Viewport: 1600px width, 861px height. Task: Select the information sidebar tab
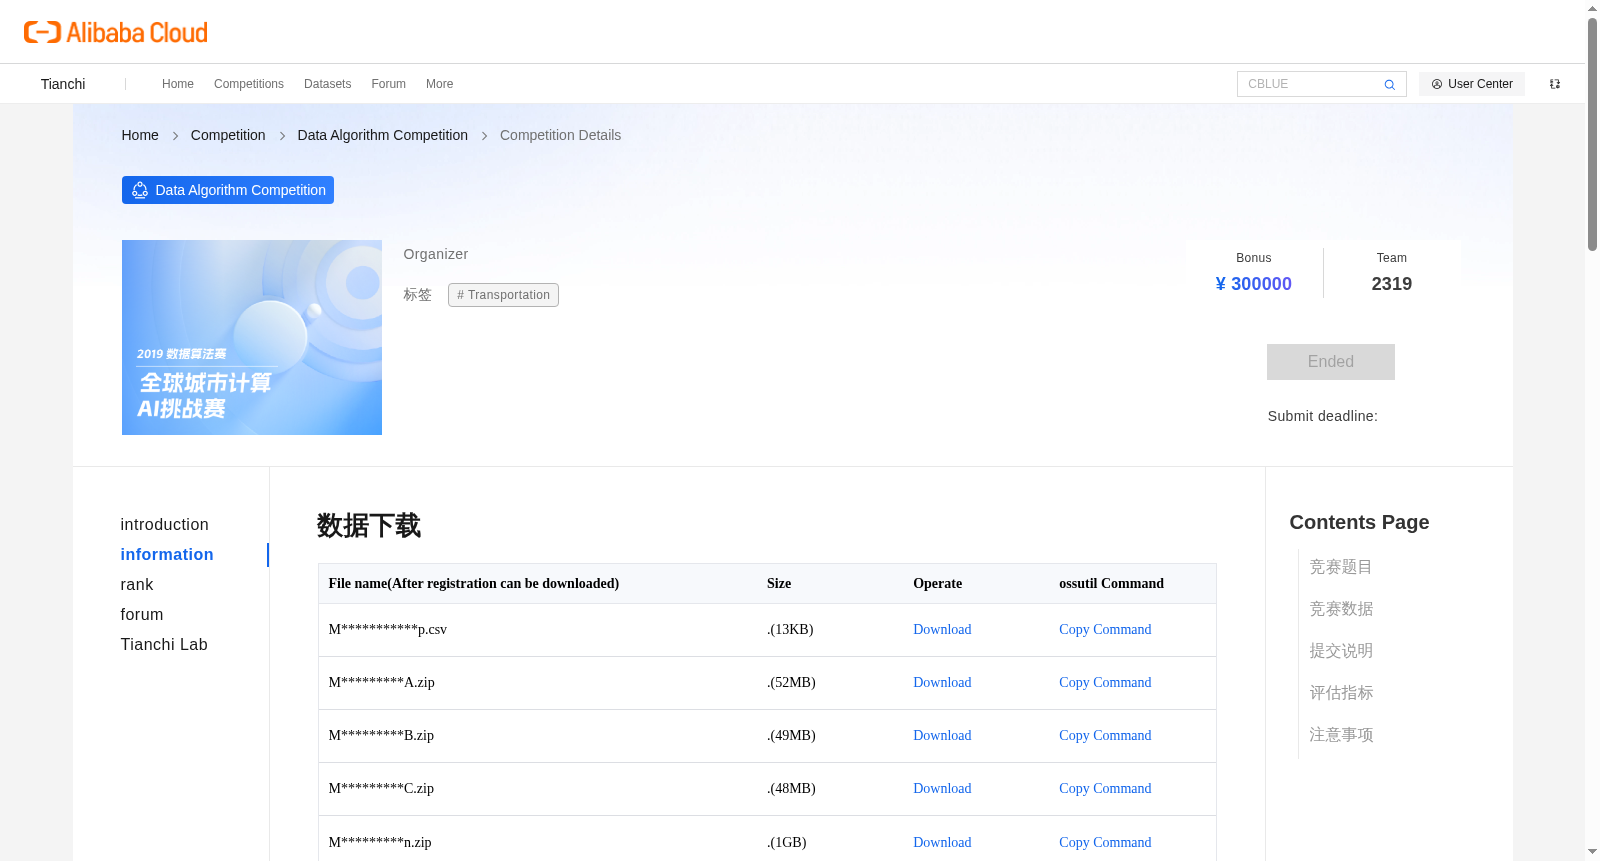tap(167, 555)
